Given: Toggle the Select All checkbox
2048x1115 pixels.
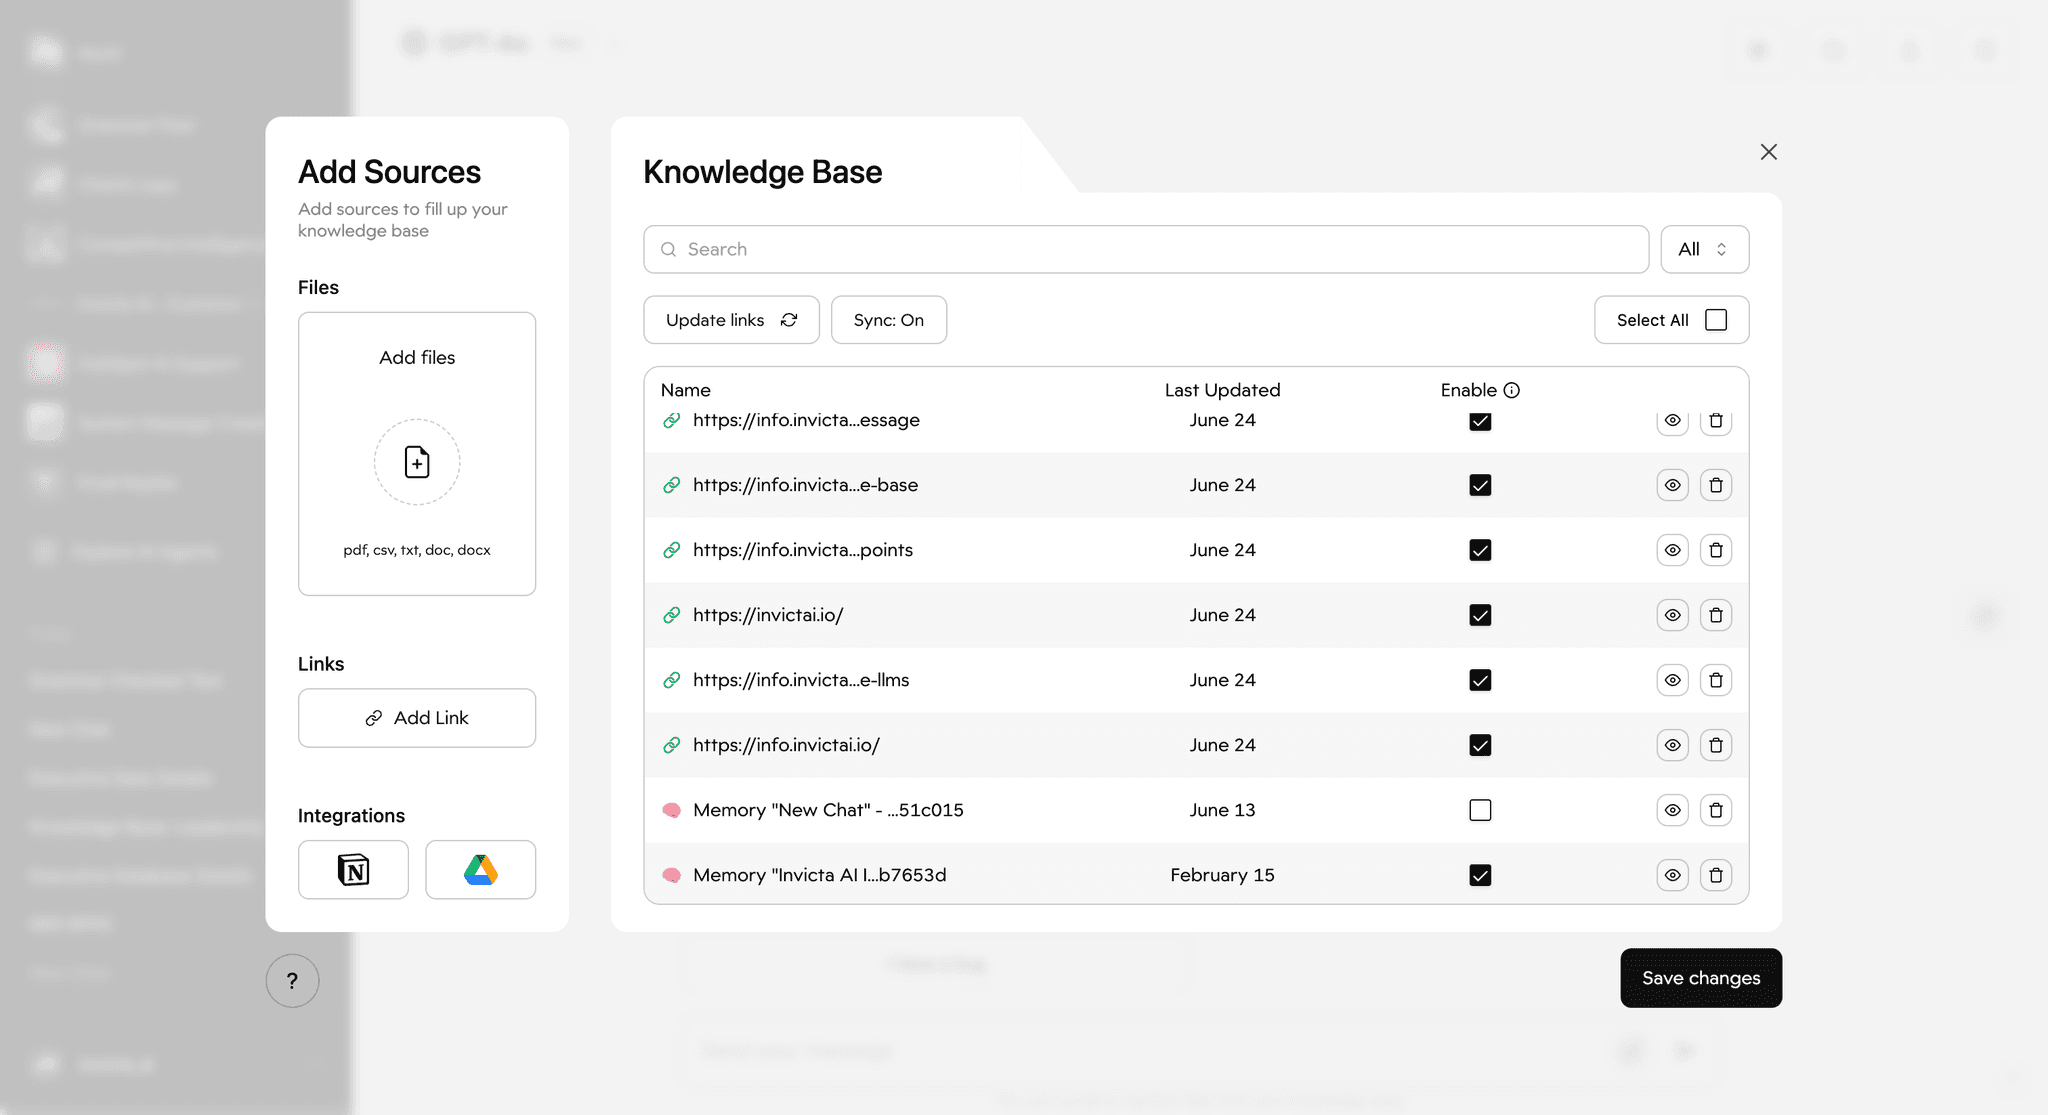Looking at the screenshot, I should point(1716,320).
